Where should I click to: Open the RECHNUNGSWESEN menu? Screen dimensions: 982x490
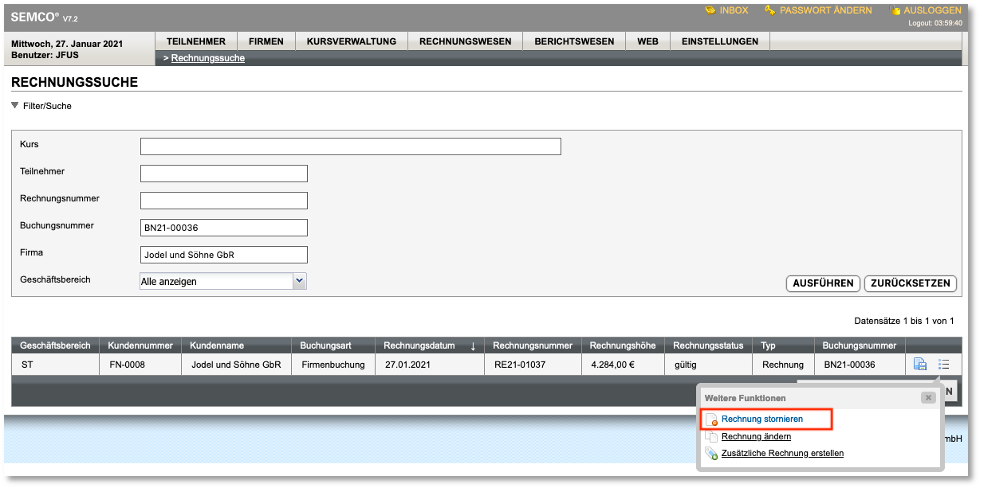[465, 41]
